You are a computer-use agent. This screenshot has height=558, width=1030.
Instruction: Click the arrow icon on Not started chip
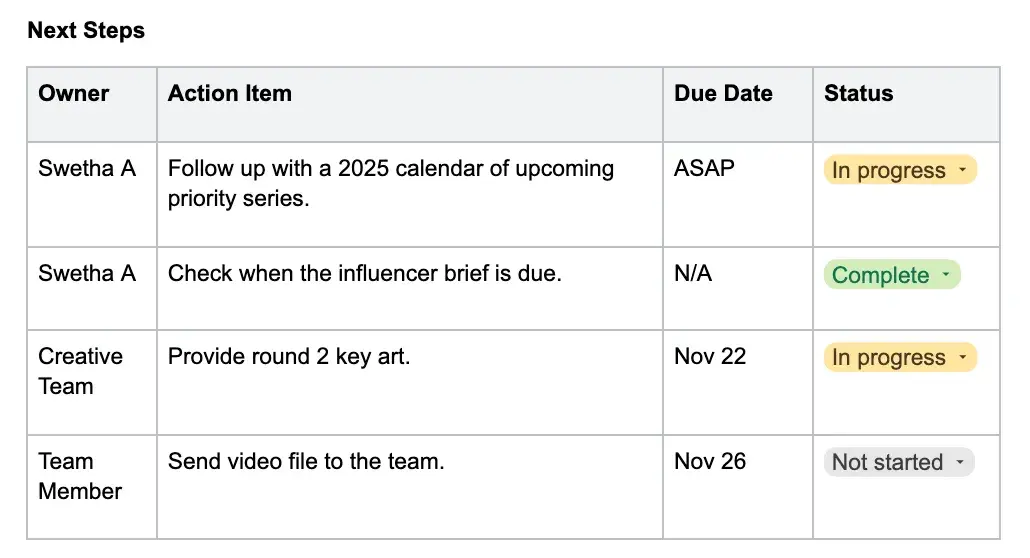[960, 462]
